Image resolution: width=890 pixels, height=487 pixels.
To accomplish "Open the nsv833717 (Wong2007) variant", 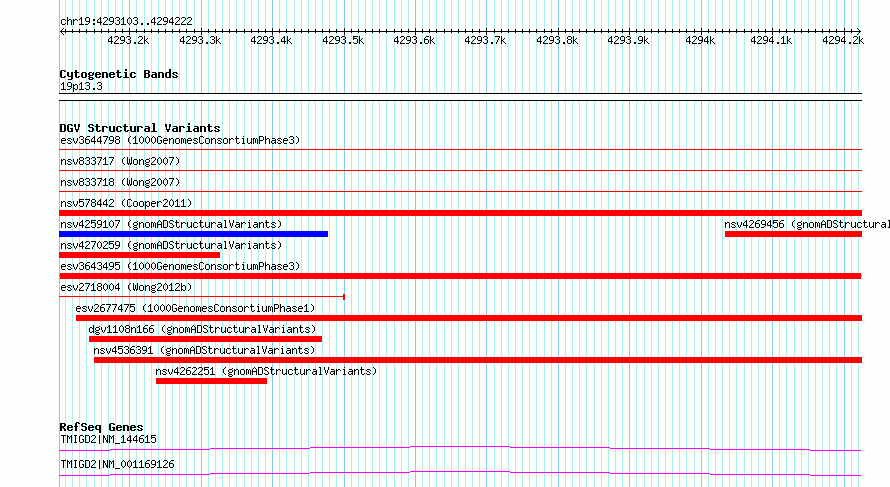I will coord(120,161).
